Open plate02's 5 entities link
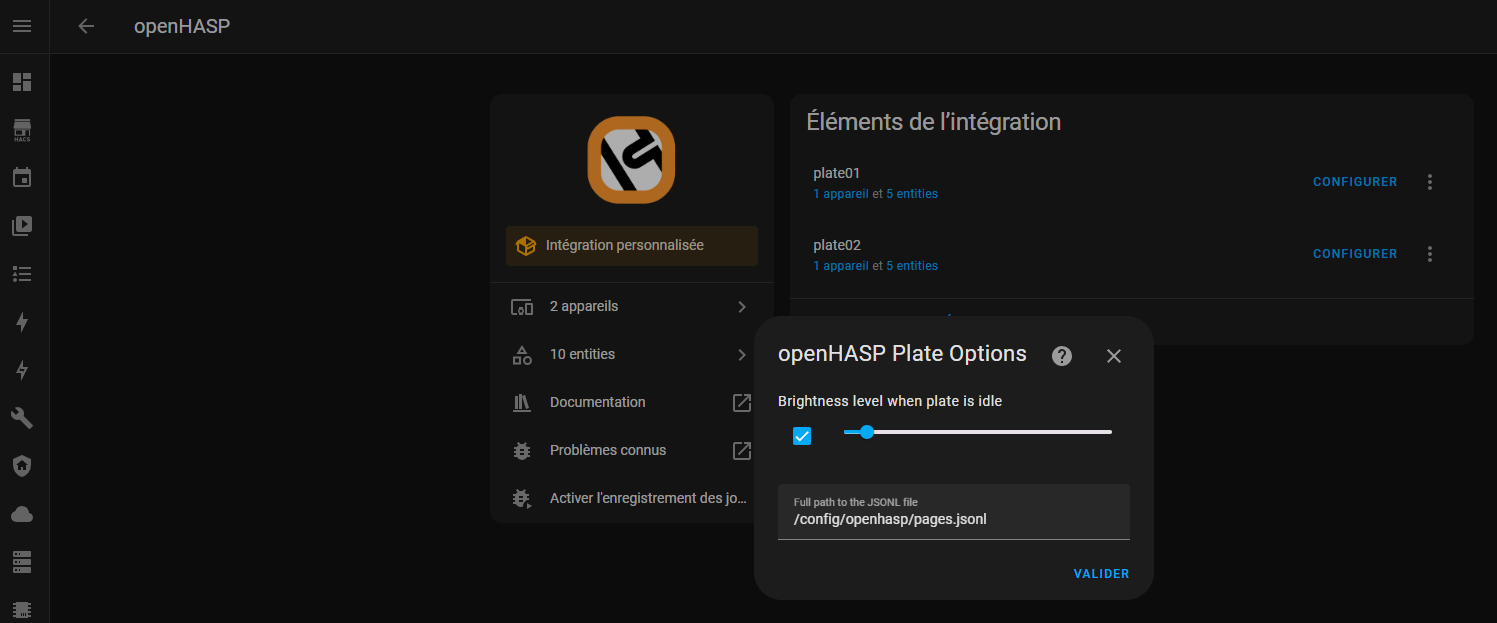1497x623 pixels. pos(912,266)
